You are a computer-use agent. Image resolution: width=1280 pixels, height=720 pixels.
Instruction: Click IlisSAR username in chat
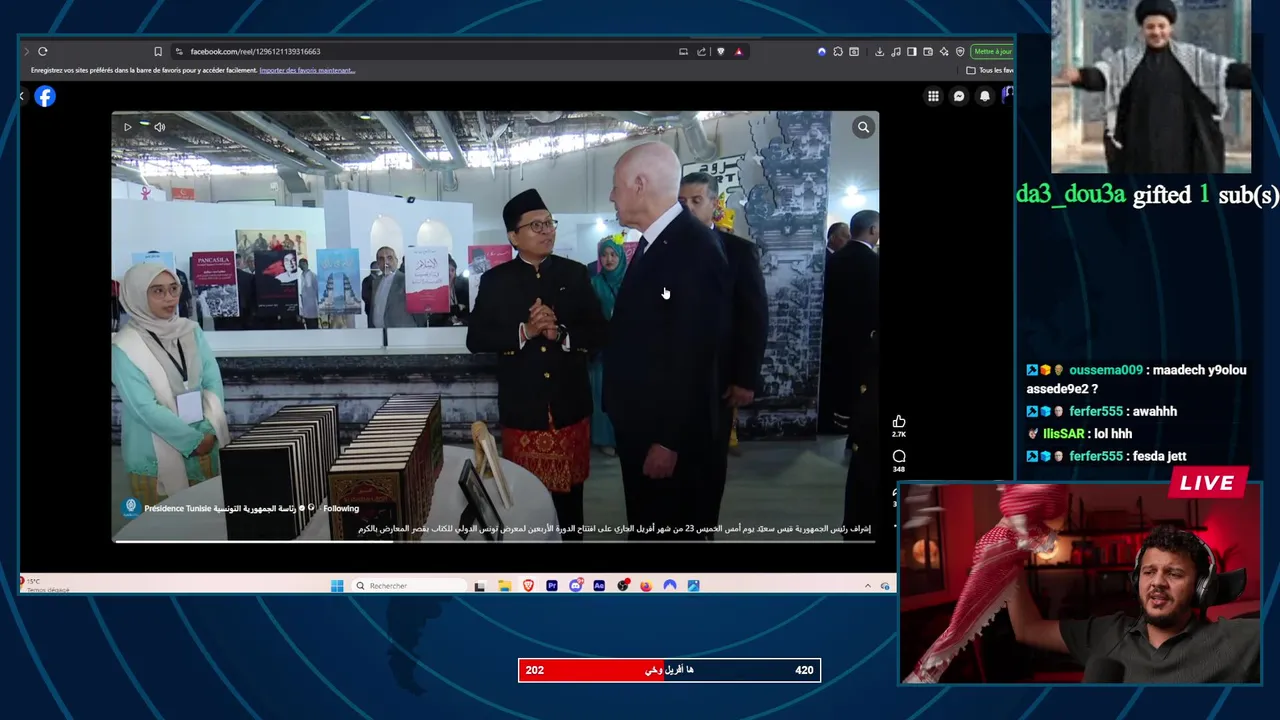click(1064, 434)
